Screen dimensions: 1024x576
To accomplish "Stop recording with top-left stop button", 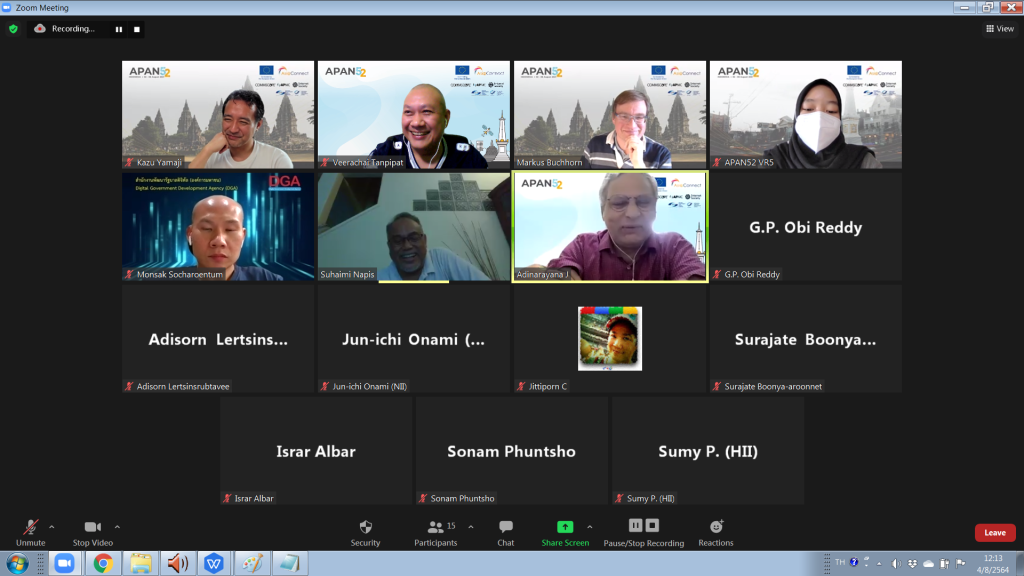I will (x=134, y=29).
